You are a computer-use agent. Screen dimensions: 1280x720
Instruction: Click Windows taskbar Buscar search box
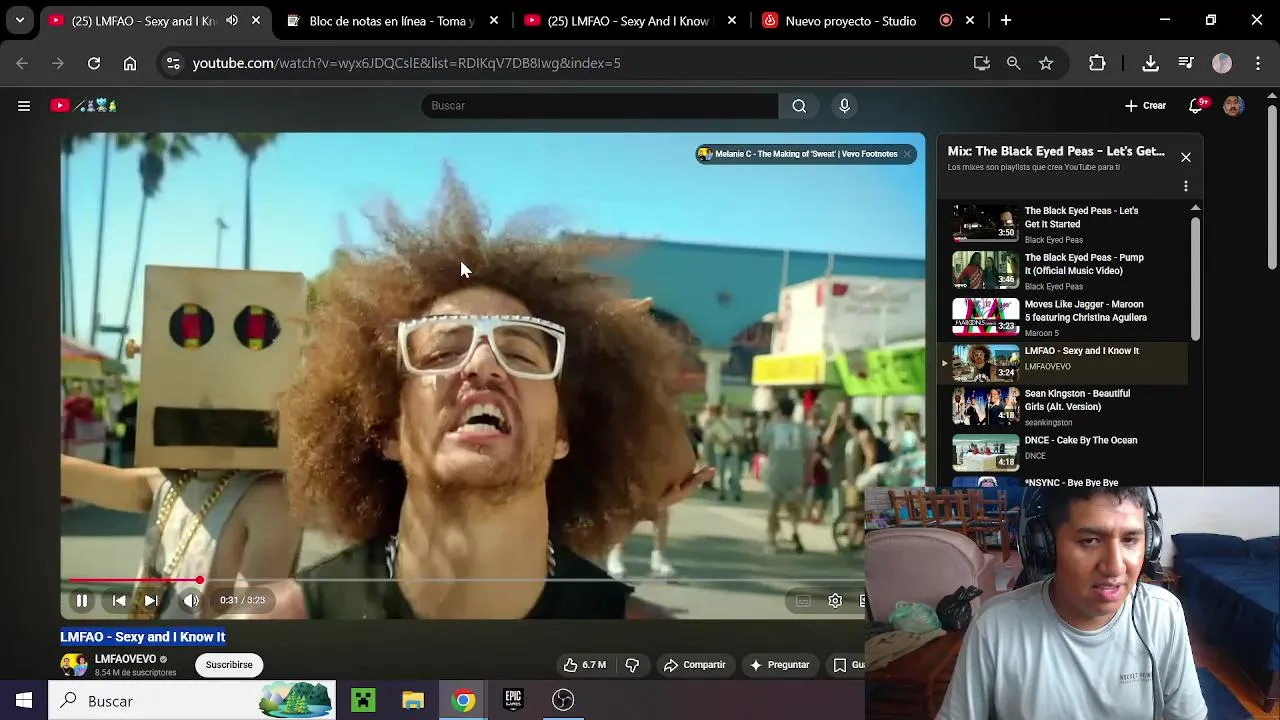click(192, 701)
